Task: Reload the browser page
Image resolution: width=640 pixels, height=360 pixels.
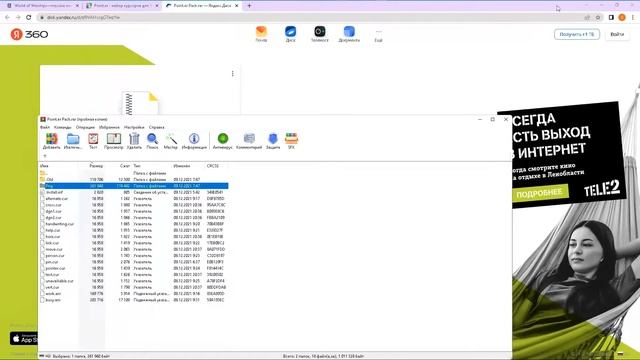Action: 29,18
